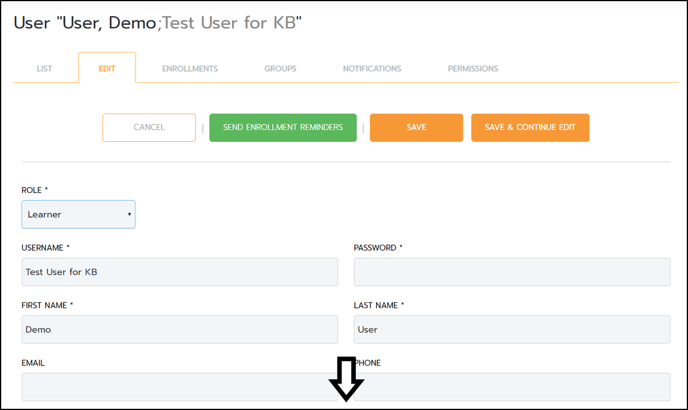Open the Role dropdown showing Learner

click(x=79, y=214)
